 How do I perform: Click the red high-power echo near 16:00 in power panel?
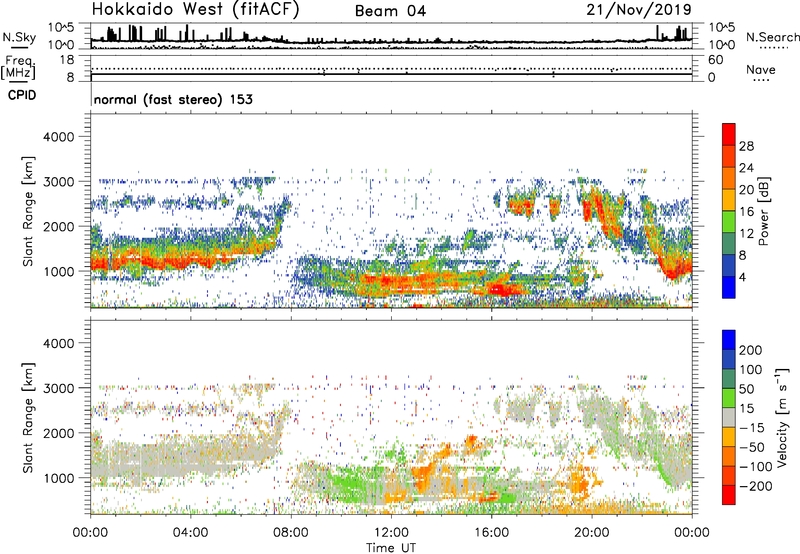tap(503, 290)
